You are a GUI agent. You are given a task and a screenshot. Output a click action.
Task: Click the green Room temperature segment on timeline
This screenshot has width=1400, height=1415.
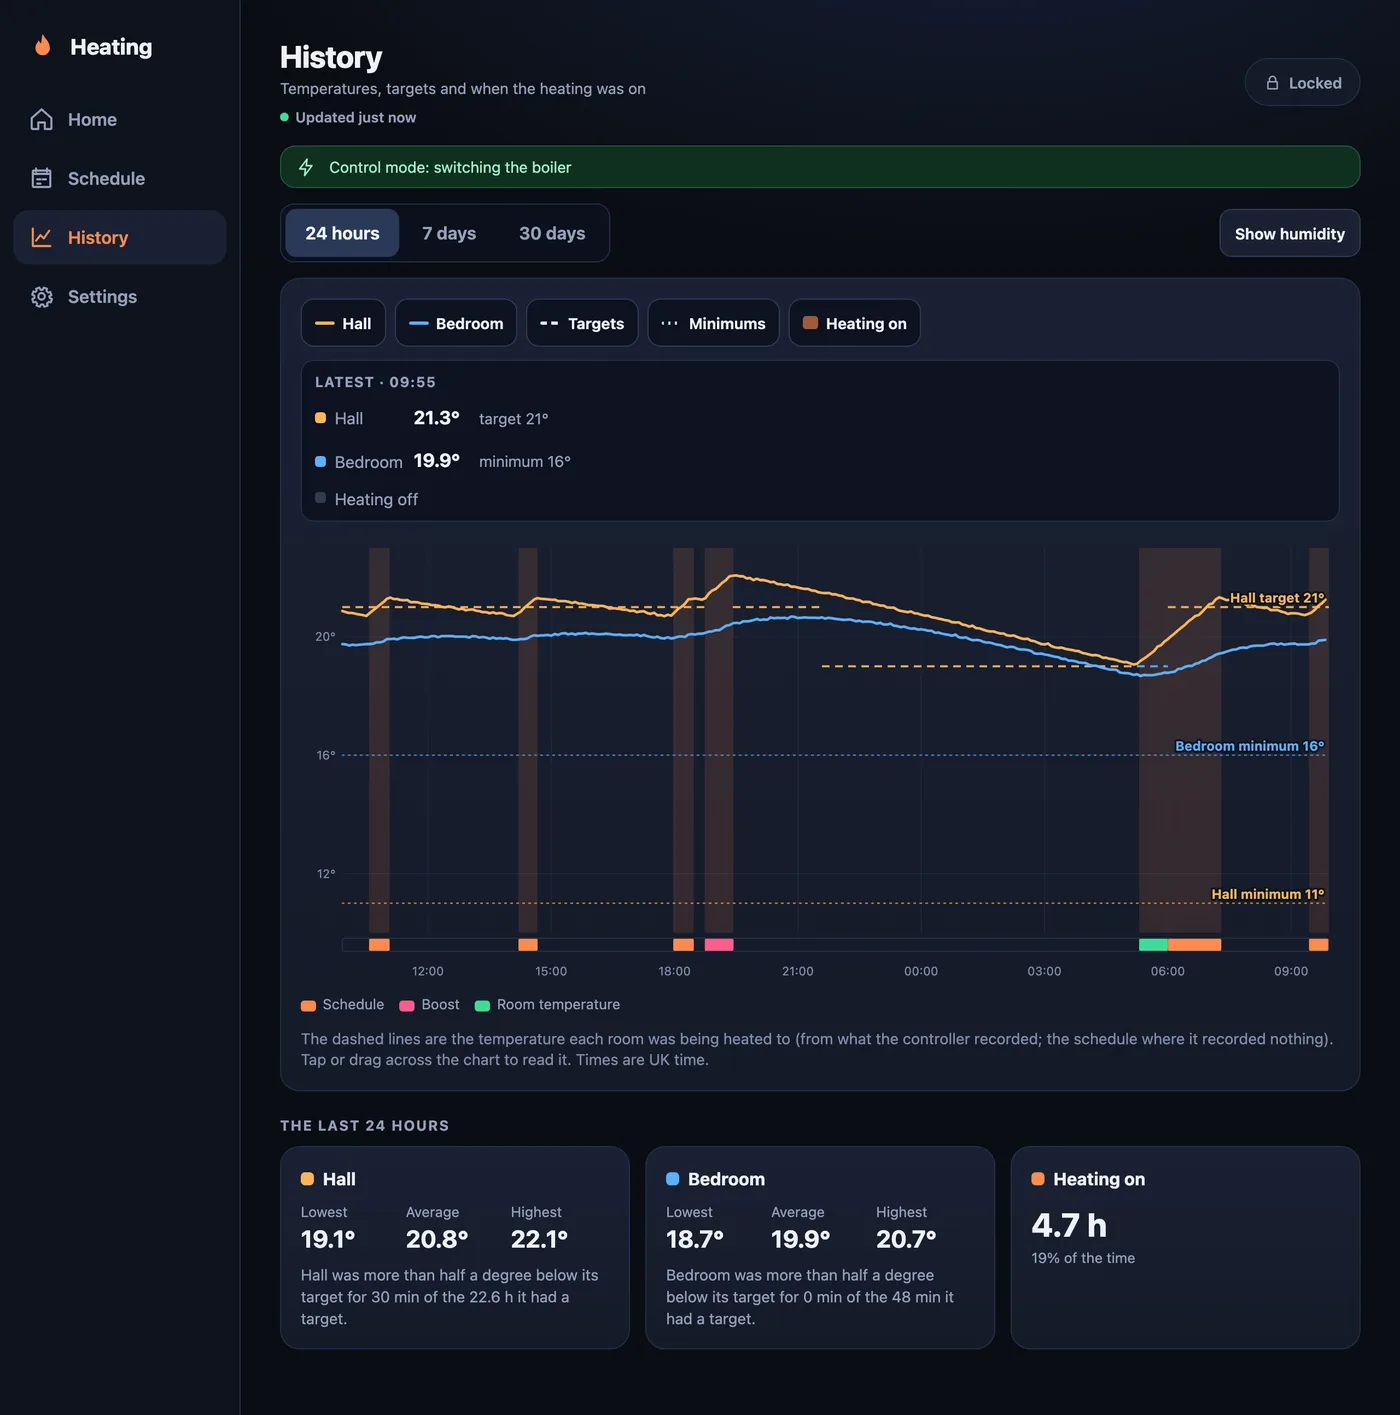(1153, 944)
